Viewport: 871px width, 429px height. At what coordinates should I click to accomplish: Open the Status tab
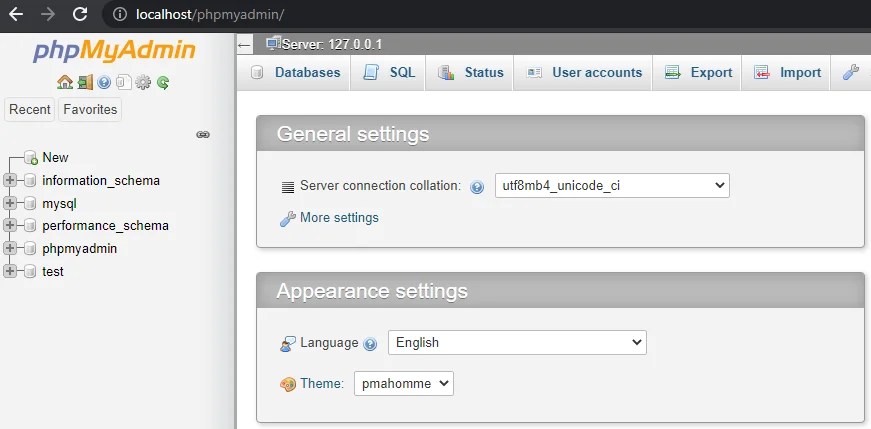click(470, 73)
